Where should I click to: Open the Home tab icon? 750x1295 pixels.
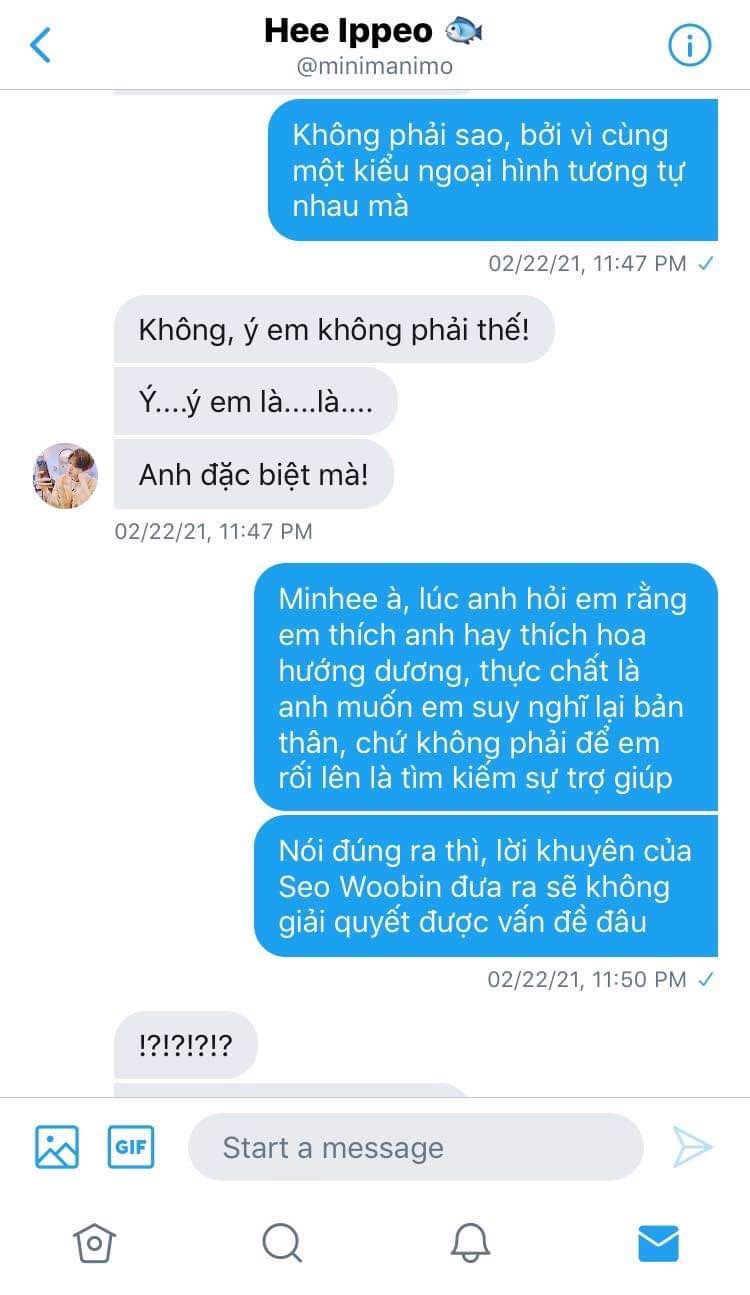pos(94,1243)
